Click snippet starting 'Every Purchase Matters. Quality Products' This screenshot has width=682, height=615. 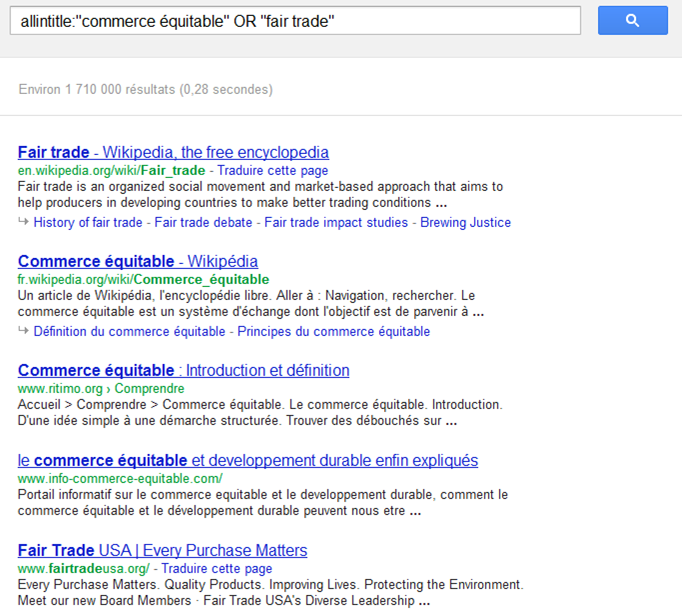[x=271, y=592]
